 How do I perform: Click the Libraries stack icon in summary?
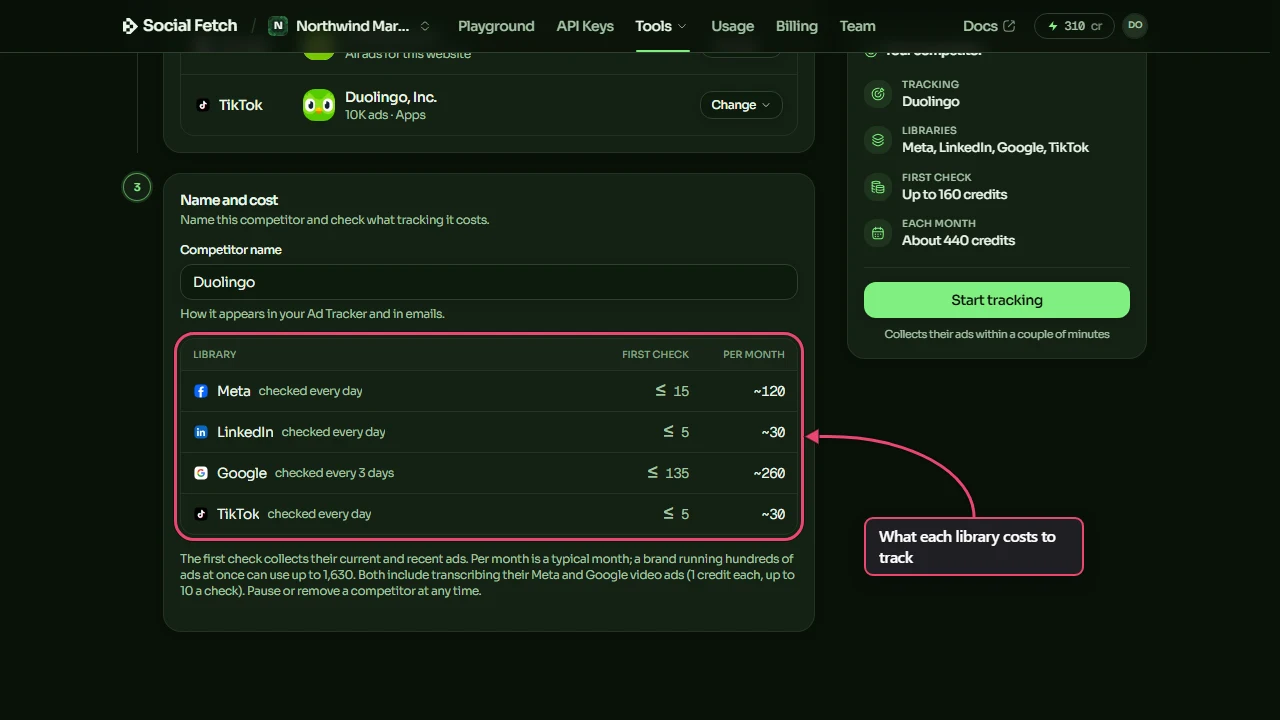878,140
